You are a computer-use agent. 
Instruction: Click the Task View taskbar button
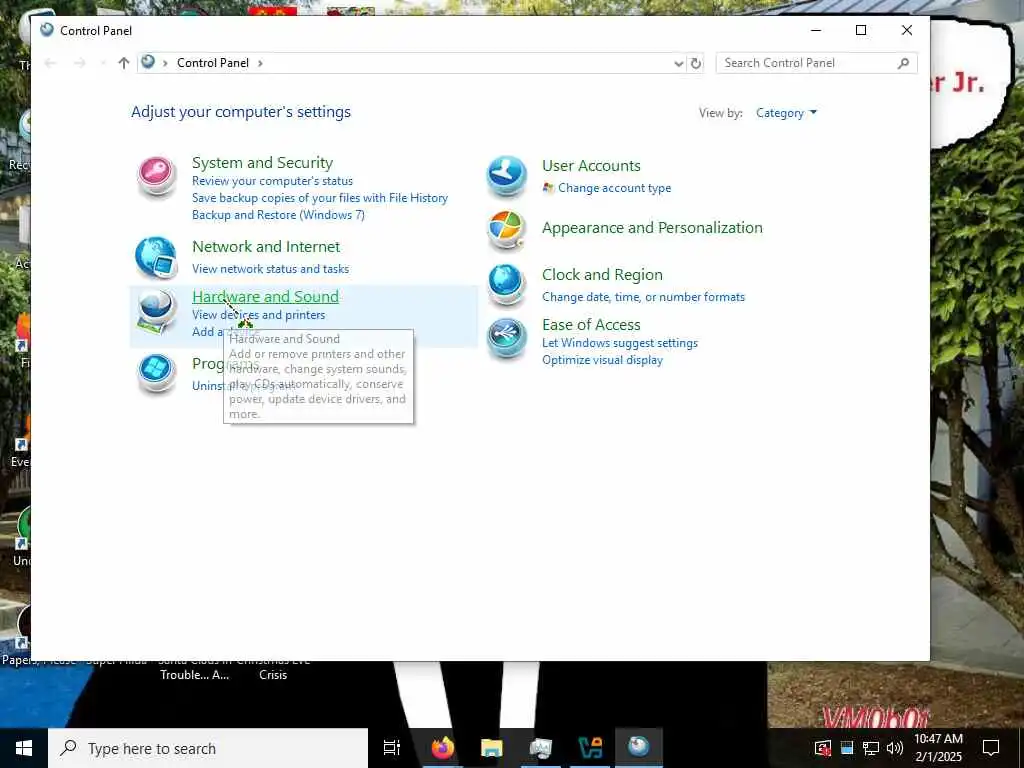392,748
